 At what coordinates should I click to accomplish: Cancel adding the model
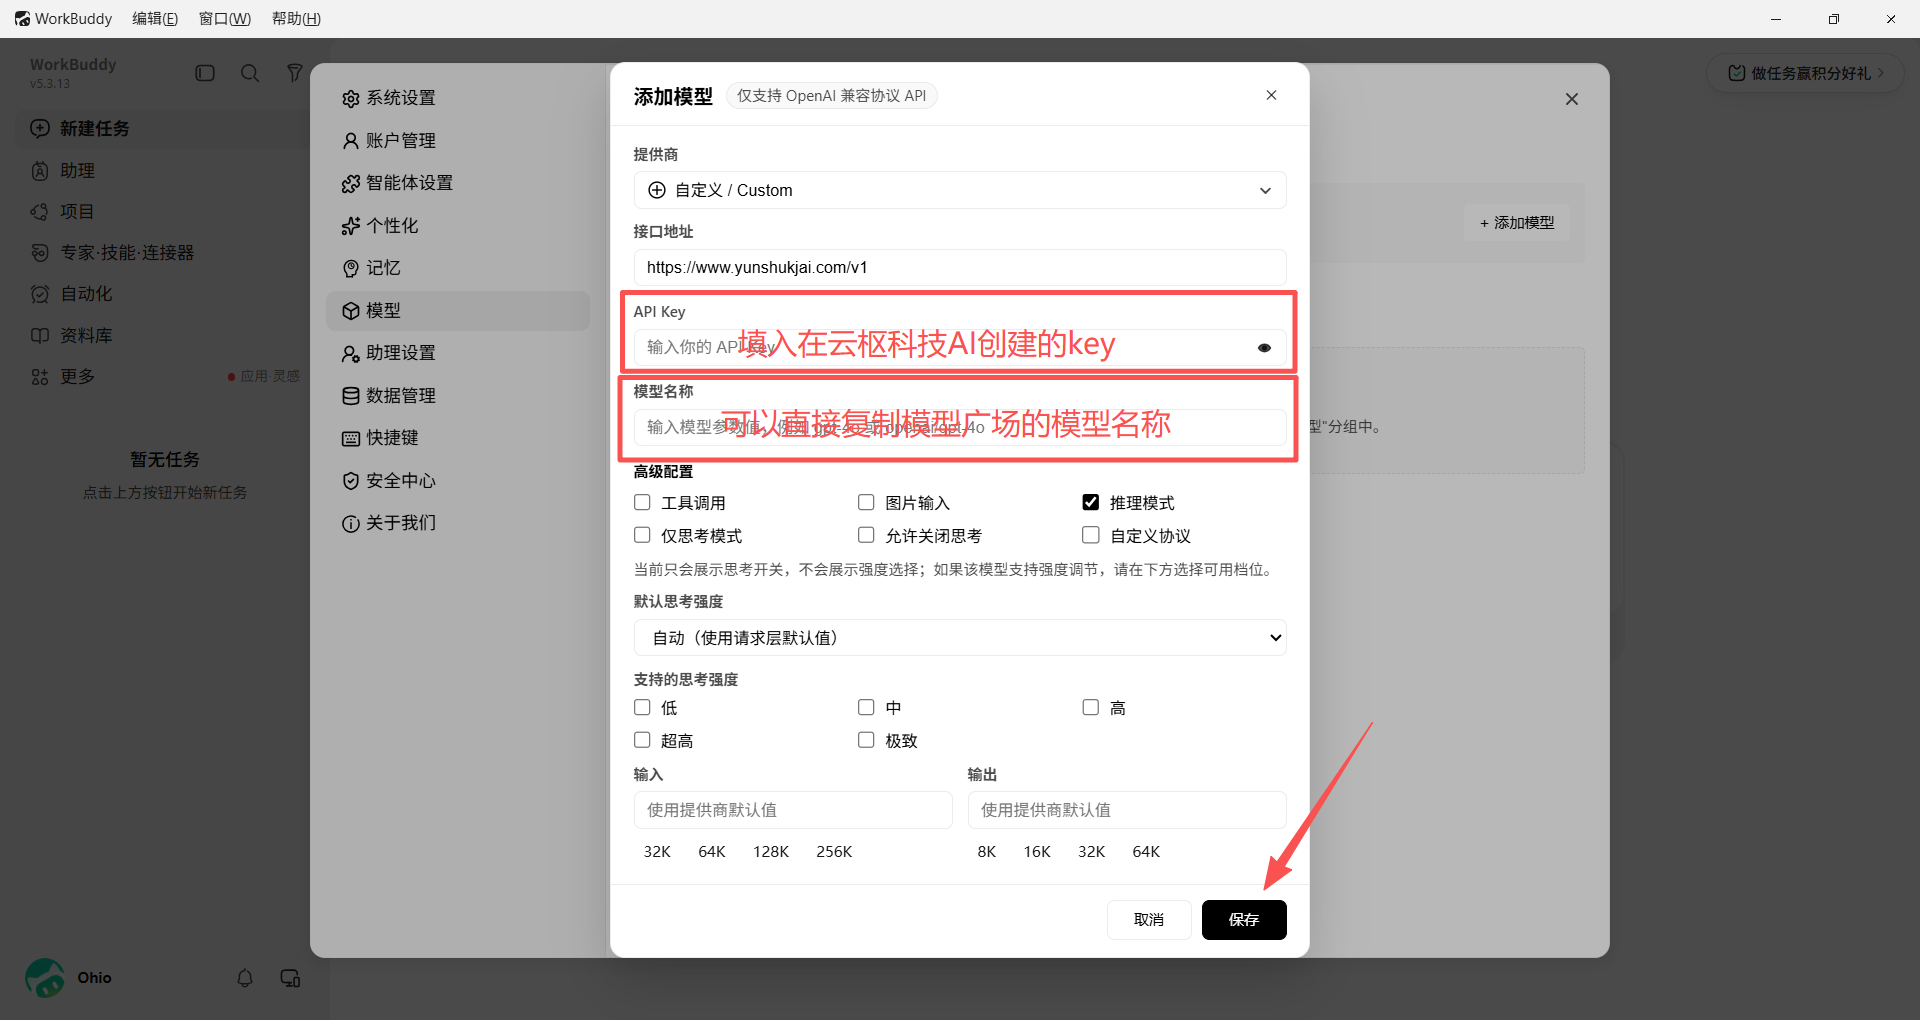tap(1149, 920)
